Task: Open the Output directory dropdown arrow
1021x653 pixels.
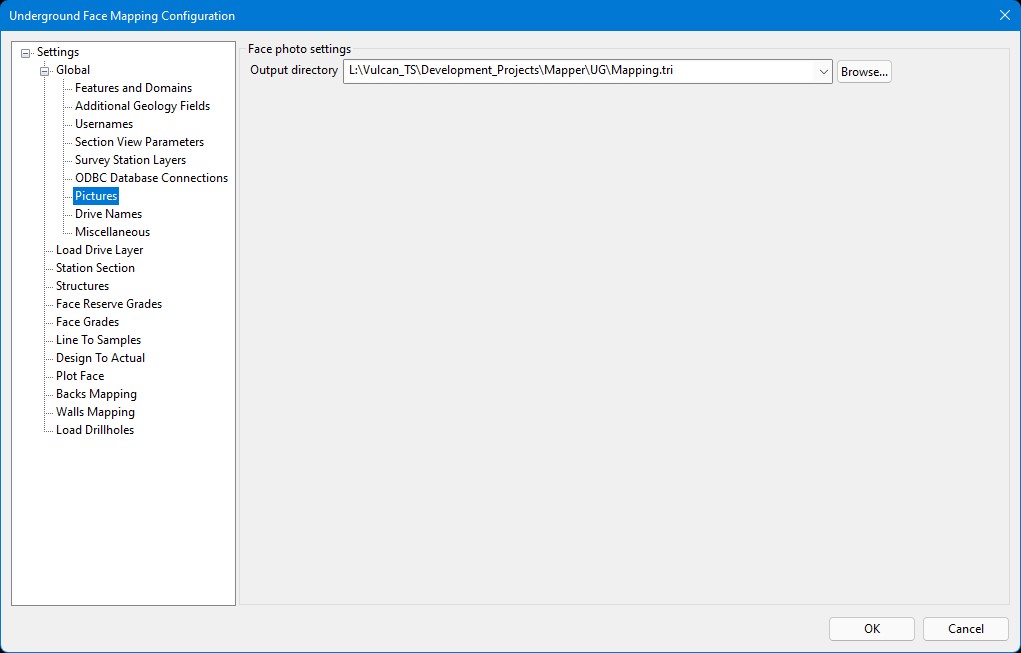Action: coord(823,72)
